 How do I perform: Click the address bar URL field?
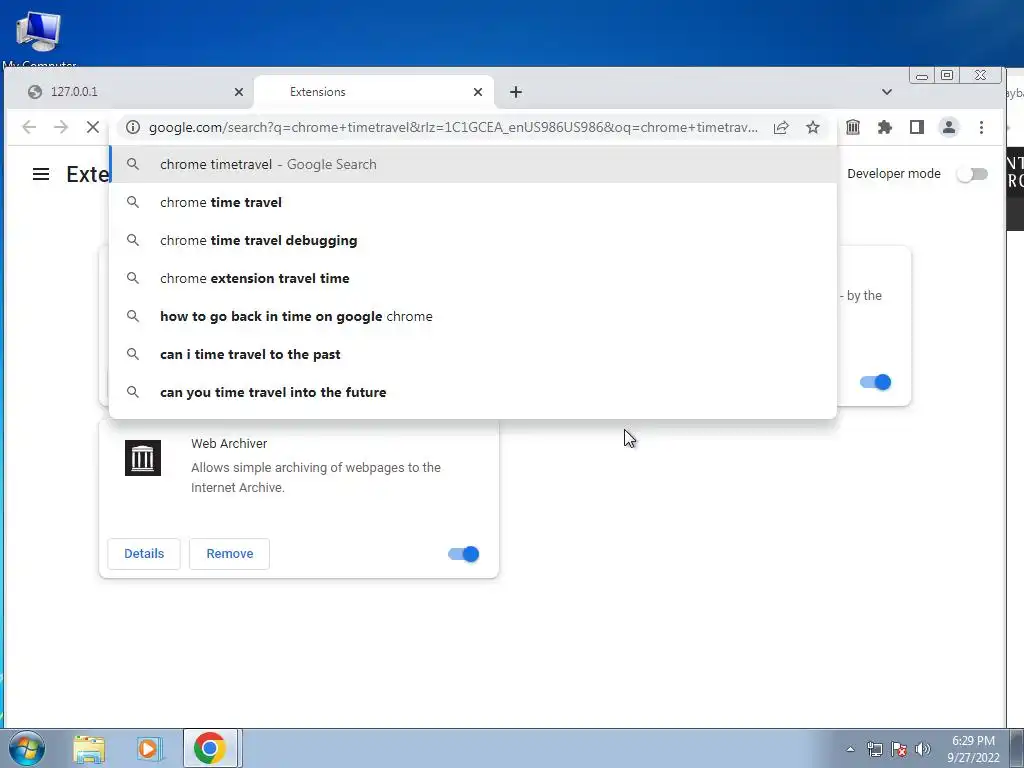pyautogui.click(x=453, y=127)
